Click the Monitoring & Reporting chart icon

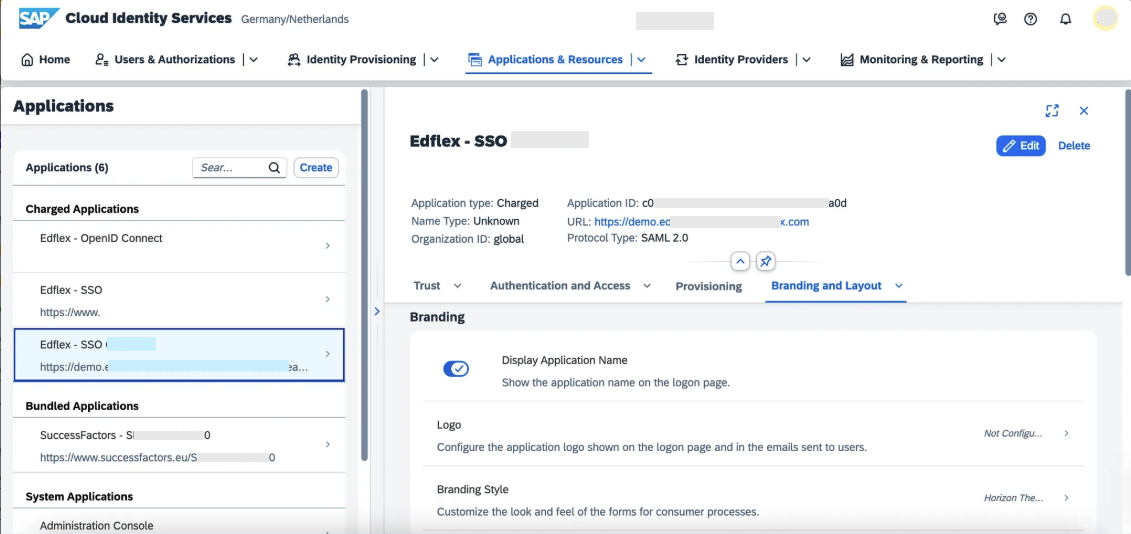tap(847, 59)
